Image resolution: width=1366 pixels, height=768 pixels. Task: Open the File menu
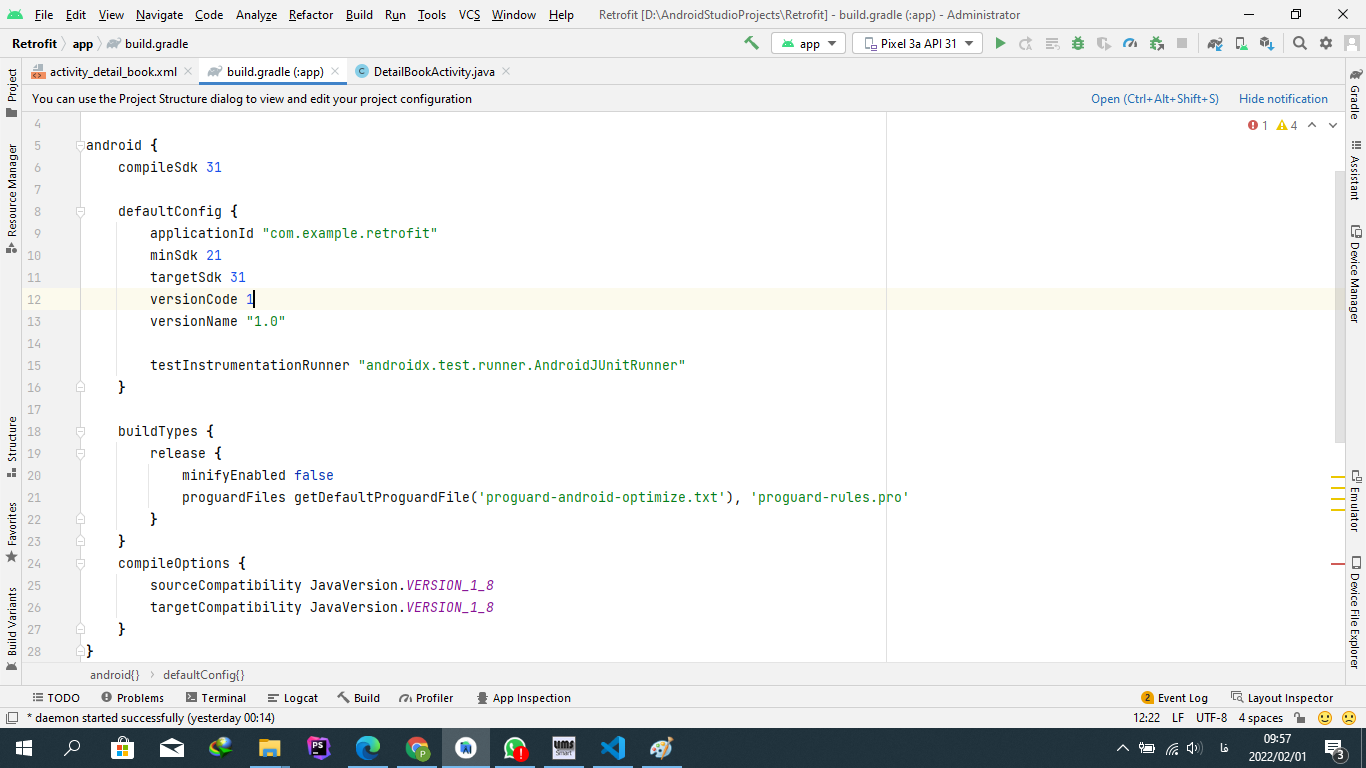point(44,15)
